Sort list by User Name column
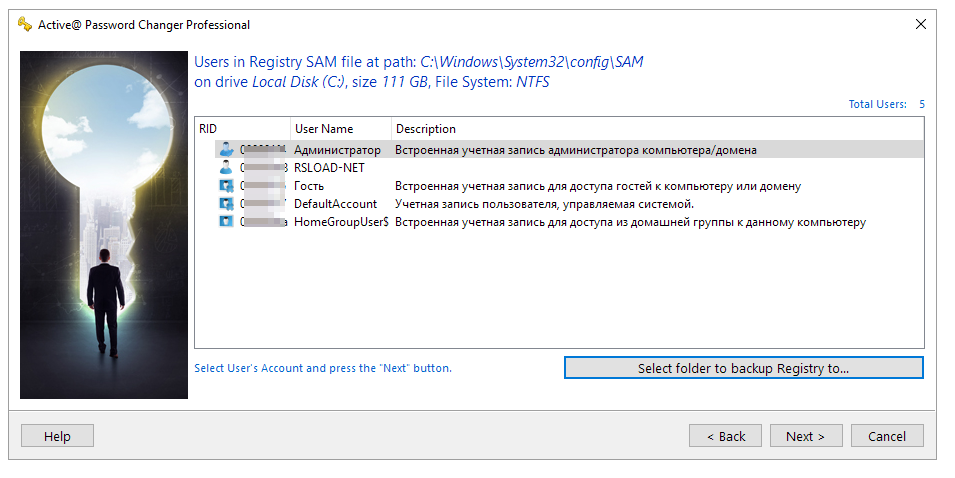This screenshot has height=478, width=955. [x=338, y=129]
